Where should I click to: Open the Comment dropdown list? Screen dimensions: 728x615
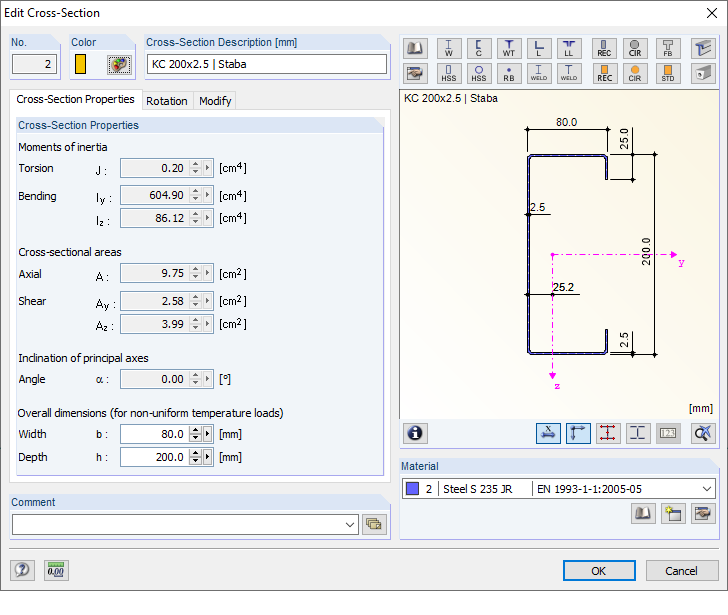350,525
